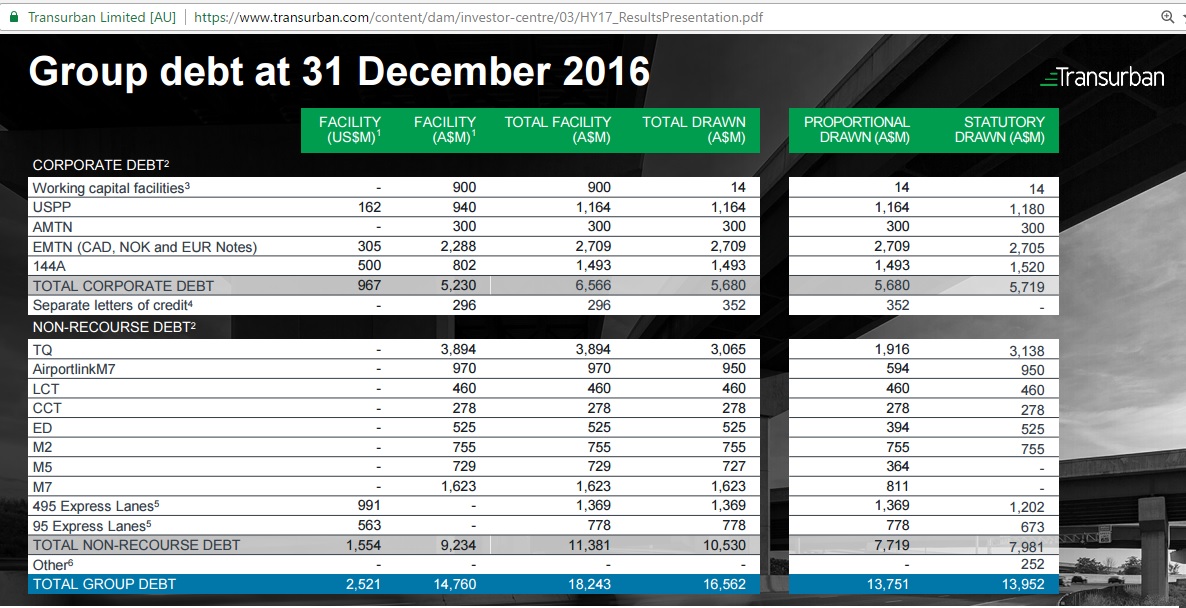Click total non-recourse proportional drawn '7,719'
Viewport: 1186px width, 608px height.
point(892,544)
